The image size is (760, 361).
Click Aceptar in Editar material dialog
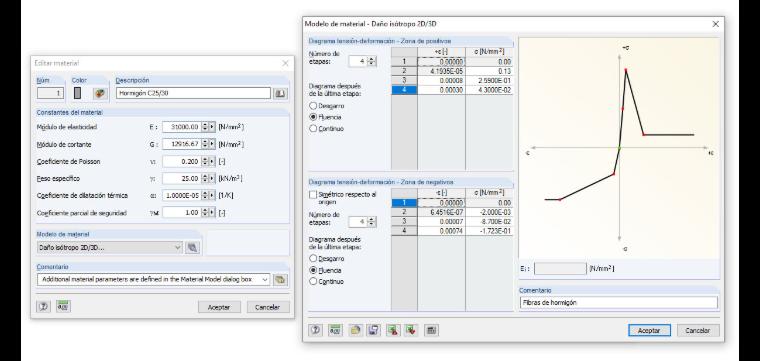(x=219, y=307)
